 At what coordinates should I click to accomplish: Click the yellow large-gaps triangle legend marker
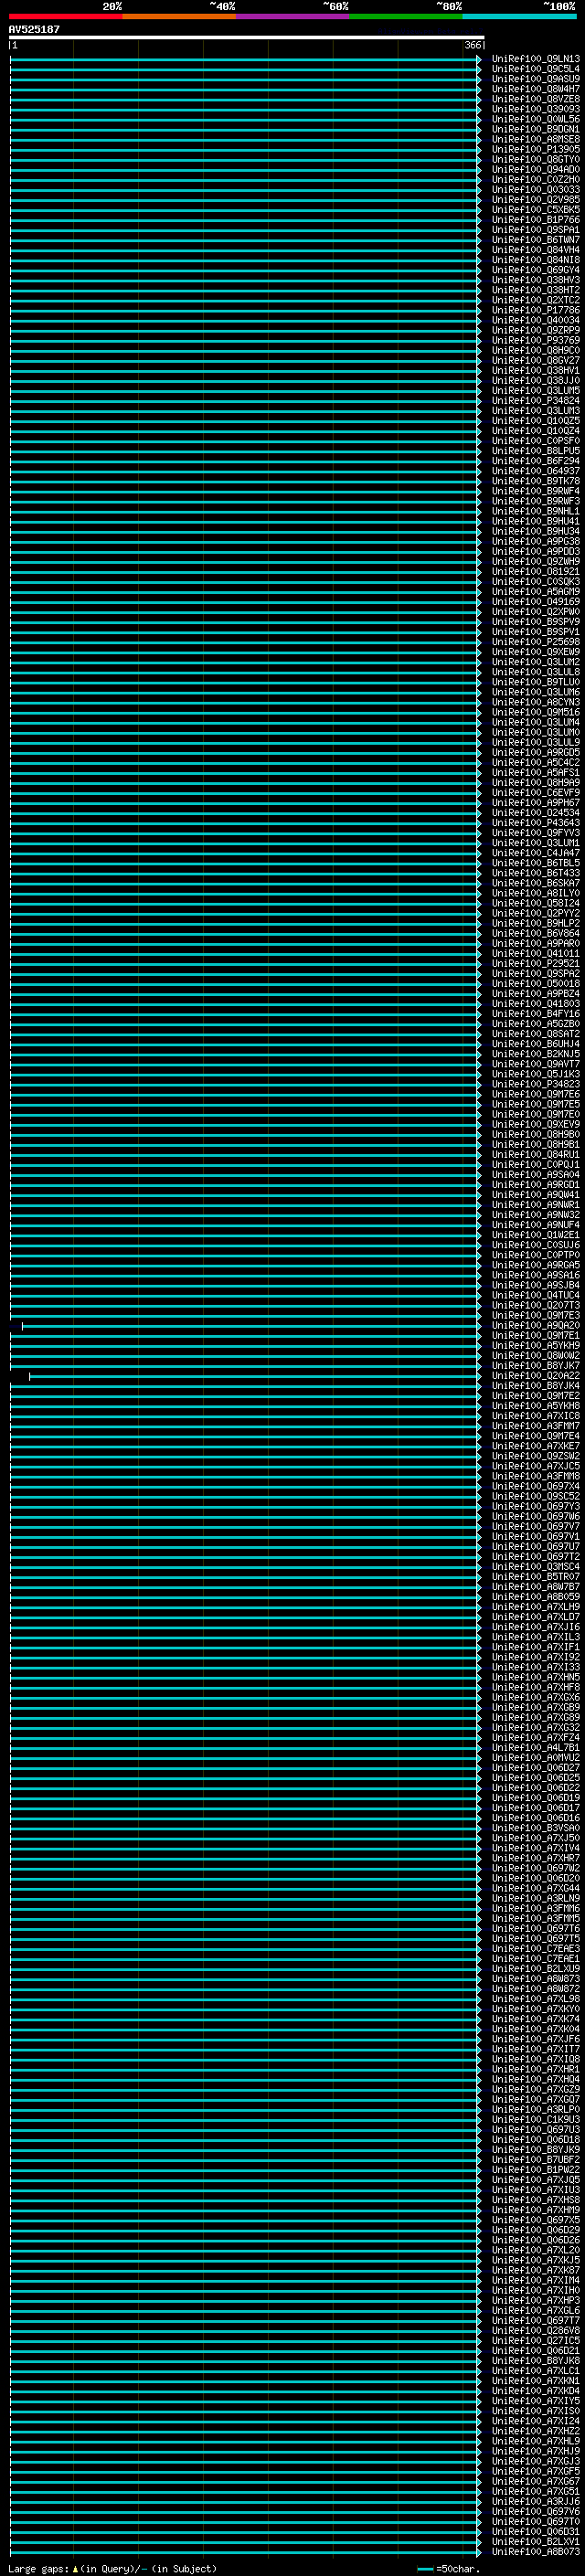(x=75, y=2568)
